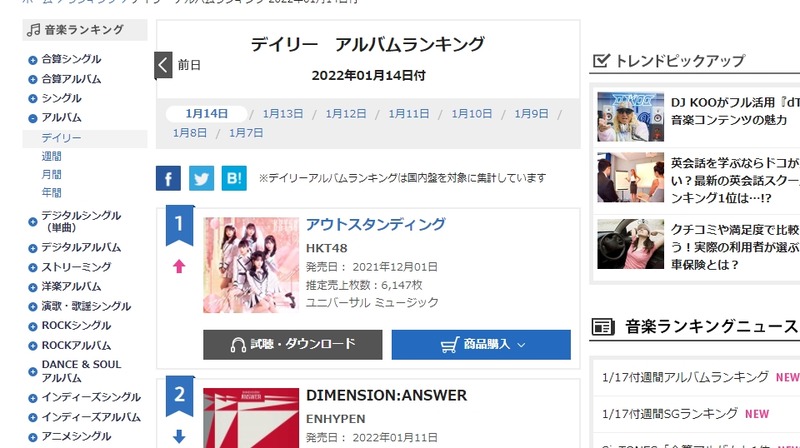This screenshot has width=800, height=448.
Task: Expand ストリーミング category
Action: 33,268
